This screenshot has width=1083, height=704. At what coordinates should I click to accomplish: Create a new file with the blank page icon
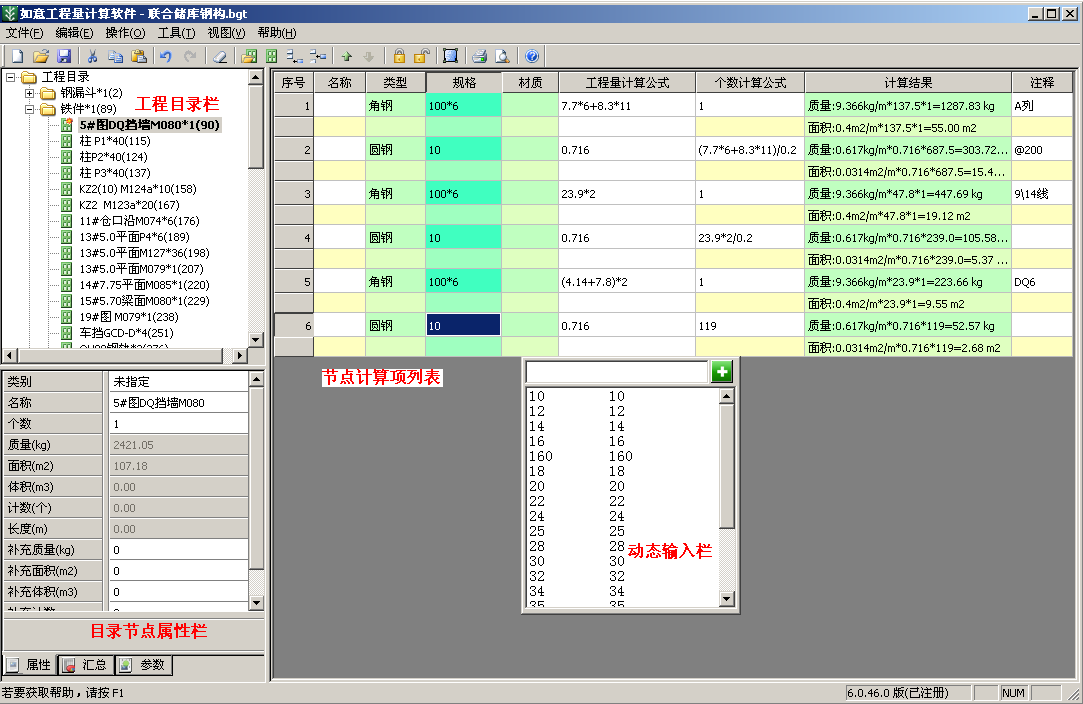tap(18, 56)
